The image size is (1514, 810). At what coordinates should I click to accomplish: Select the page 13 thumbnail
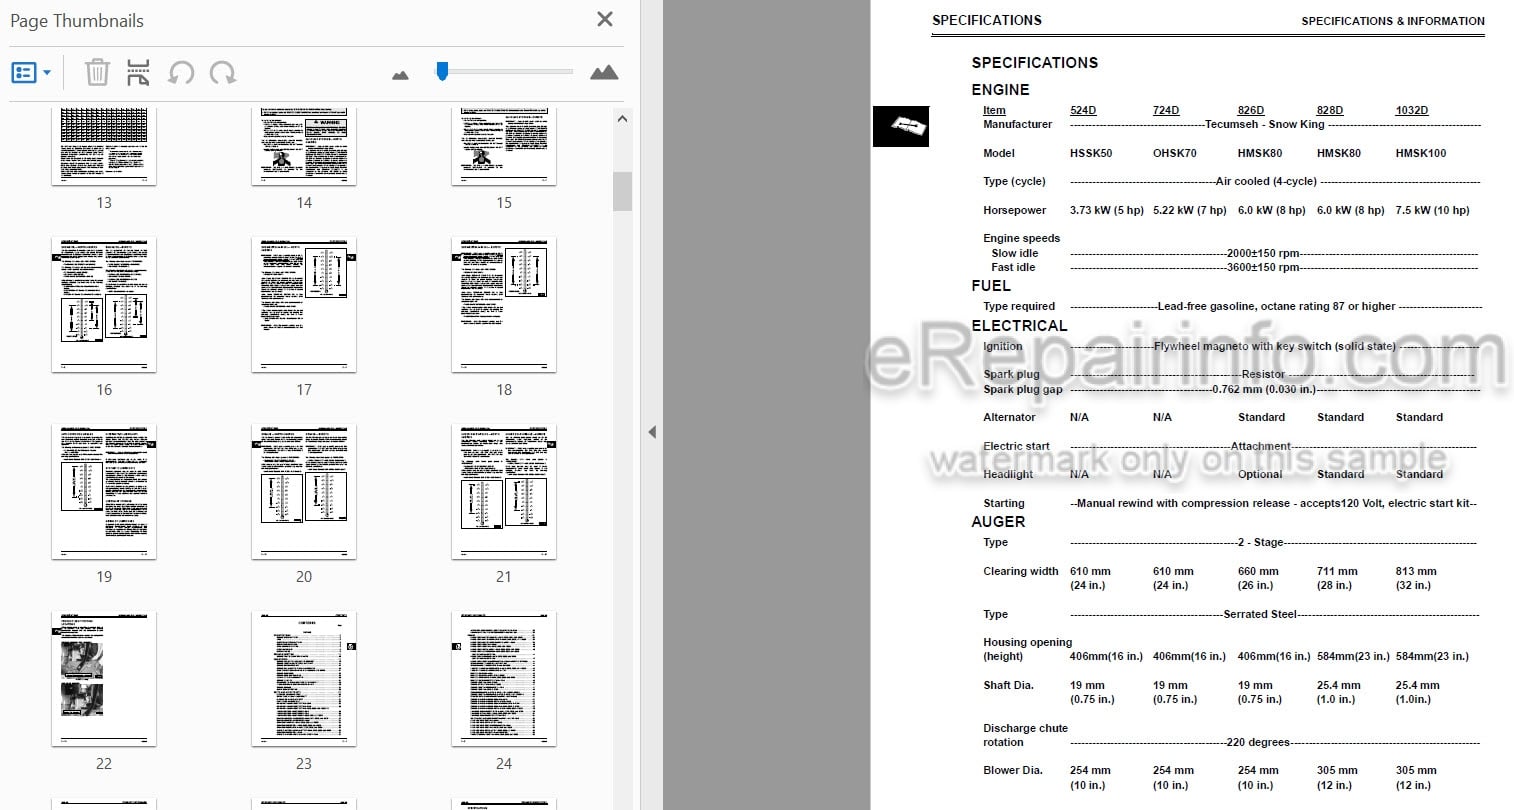tap(104, 147)
